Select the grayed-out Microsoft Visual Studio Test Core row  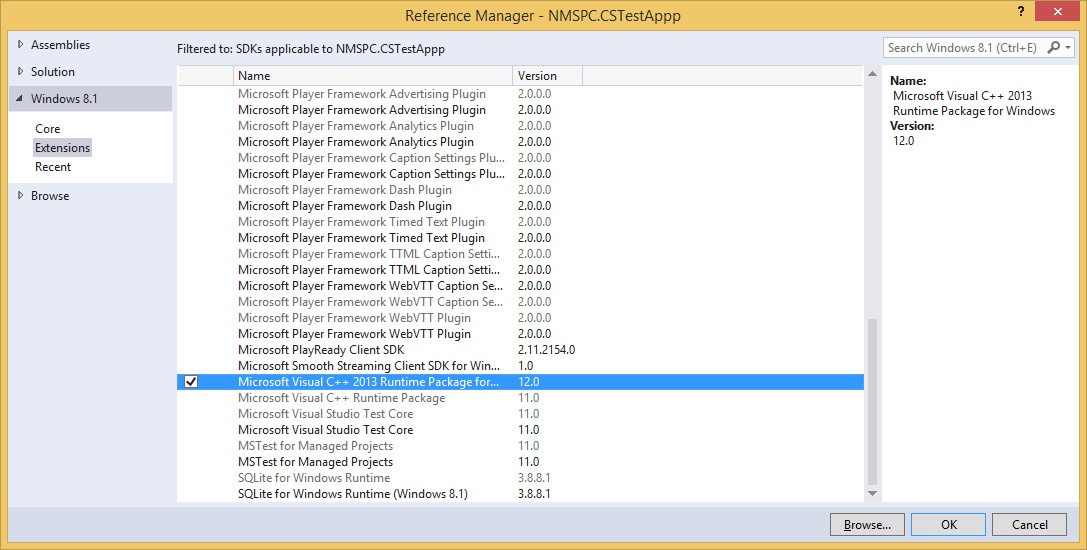click(x=520, y=414)
